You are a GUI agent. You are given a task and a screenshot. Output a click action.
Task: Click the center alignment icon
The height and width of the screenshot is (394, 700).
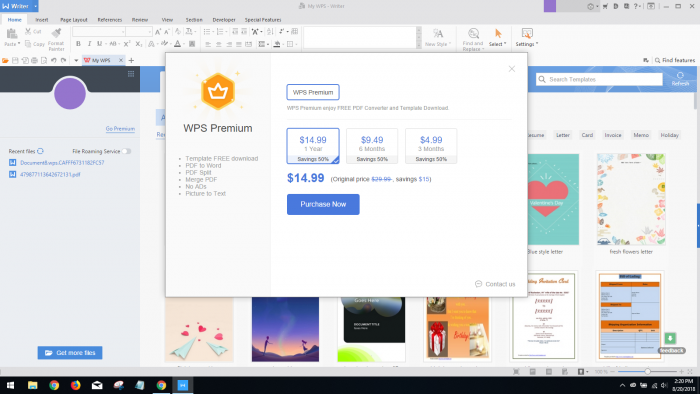219,44
